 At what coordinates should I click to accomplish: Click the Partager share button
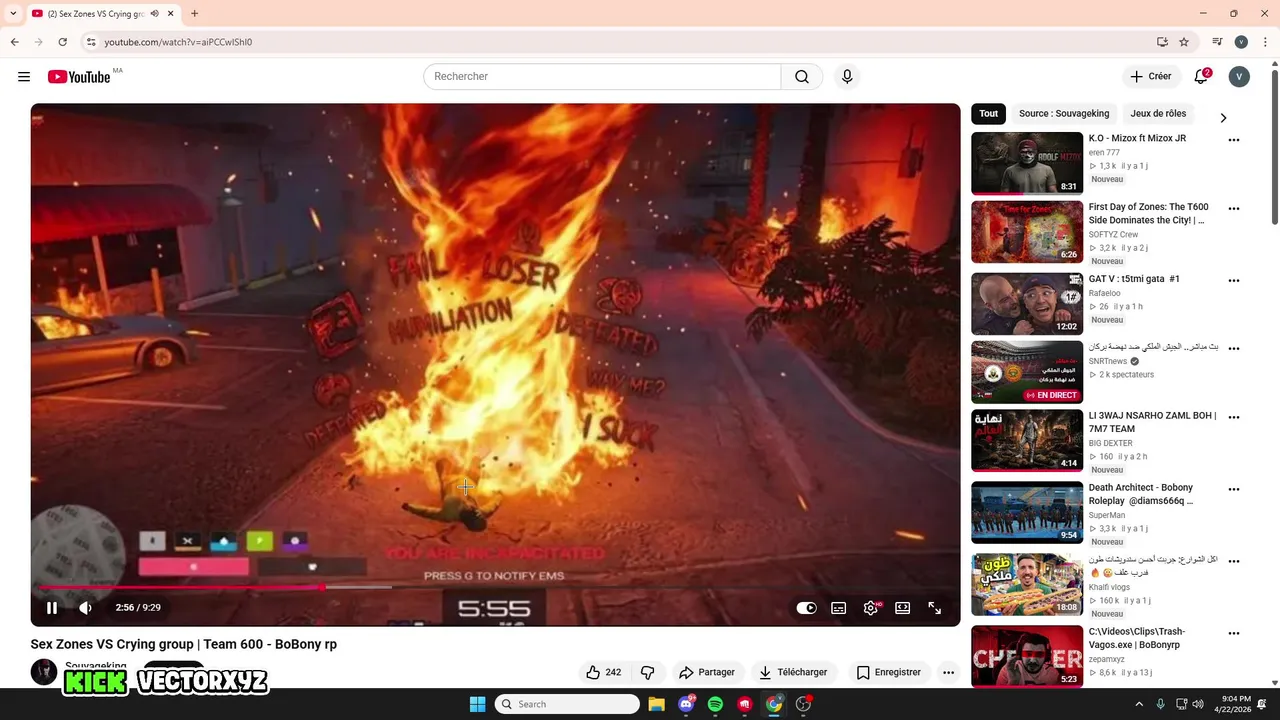click(x=706, y=673)
